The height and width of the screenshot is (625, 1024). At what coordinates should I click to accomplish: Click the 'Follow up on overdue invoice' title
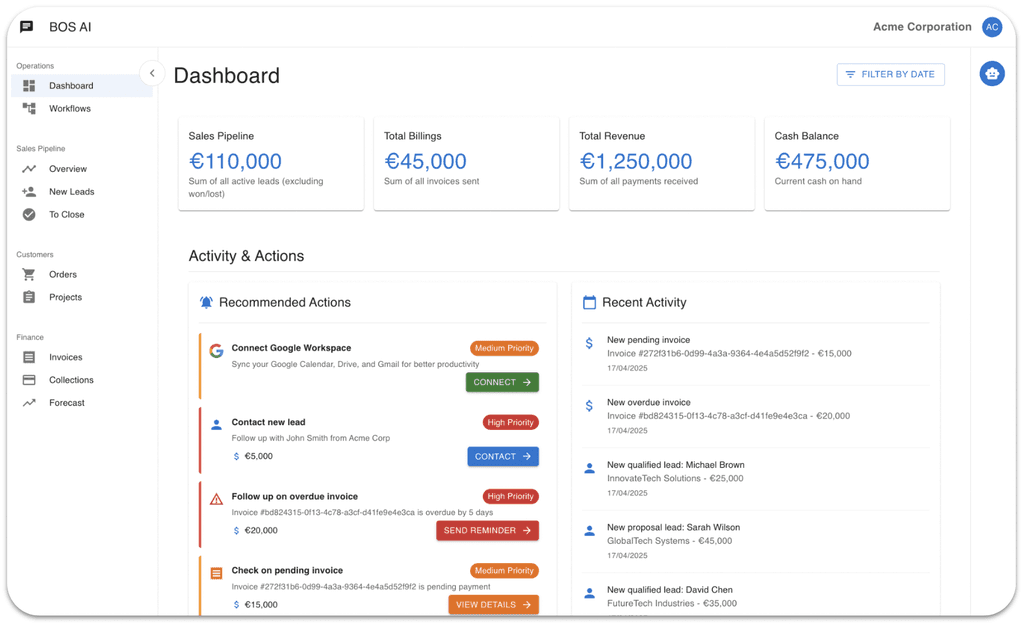point(295,496)
